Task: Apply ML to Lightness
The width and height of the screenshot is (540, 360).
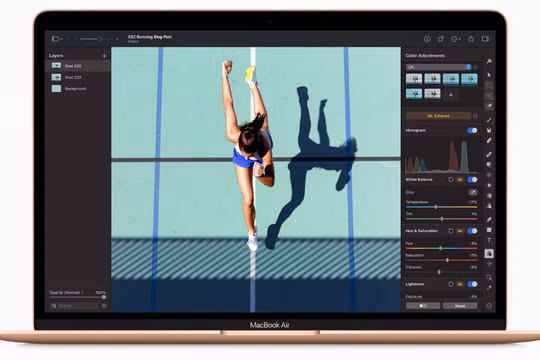Action: coord(460,284)
